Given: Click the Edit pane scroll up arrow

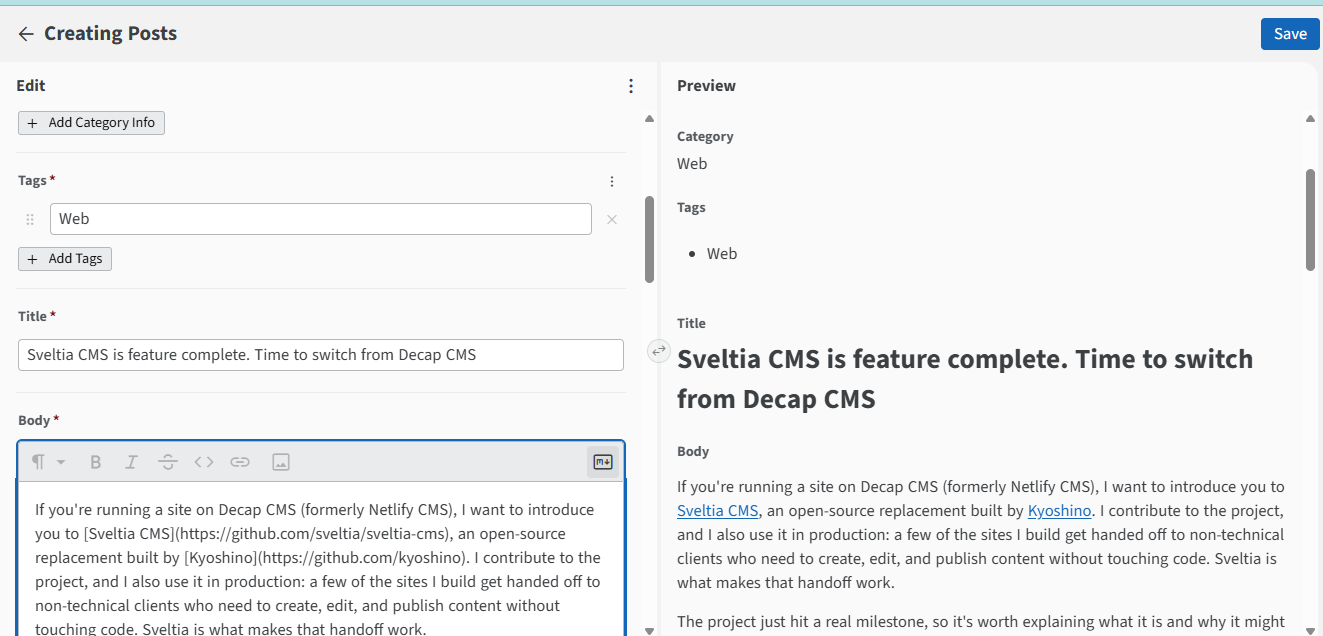Looking at the screenshot, I should click(649, 120).
